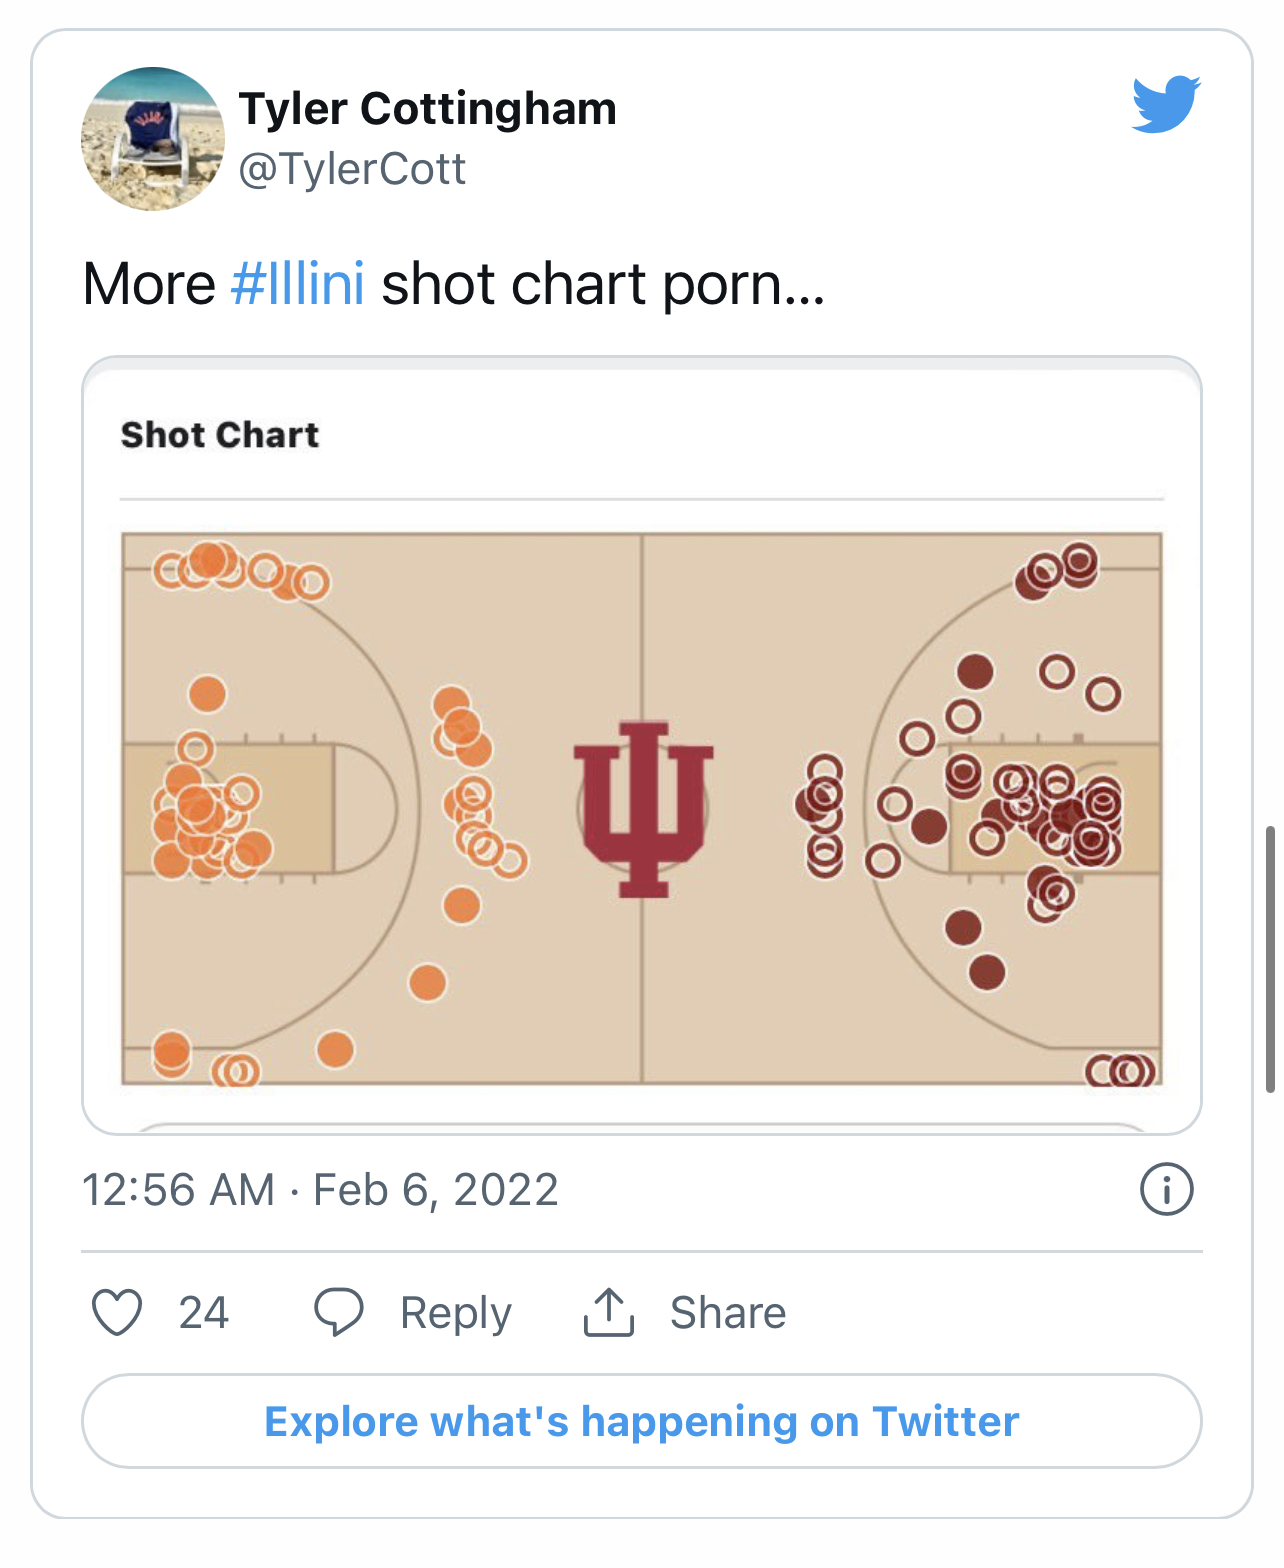Click the reply speech bubble icon
This screenshot has width=1284, height=1568.
339,1312
